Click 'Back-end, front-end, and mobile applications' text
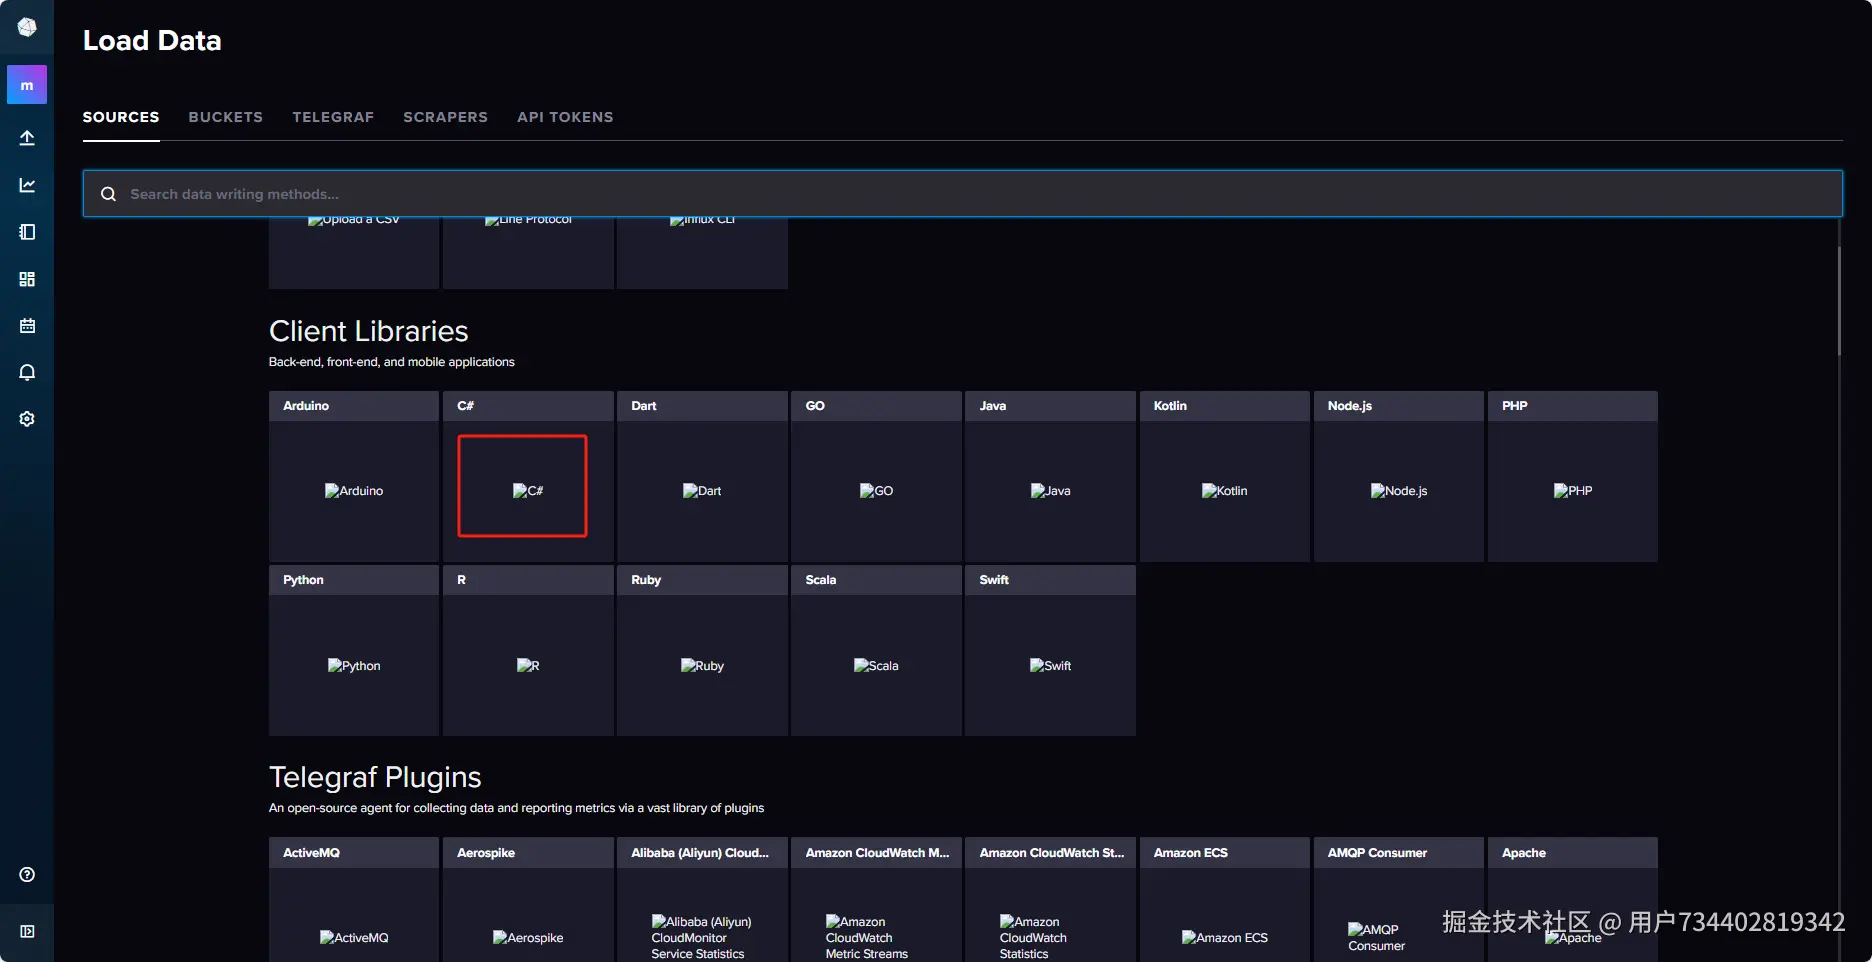Screen dimensions: 1872x962 [x=392, y=362]
